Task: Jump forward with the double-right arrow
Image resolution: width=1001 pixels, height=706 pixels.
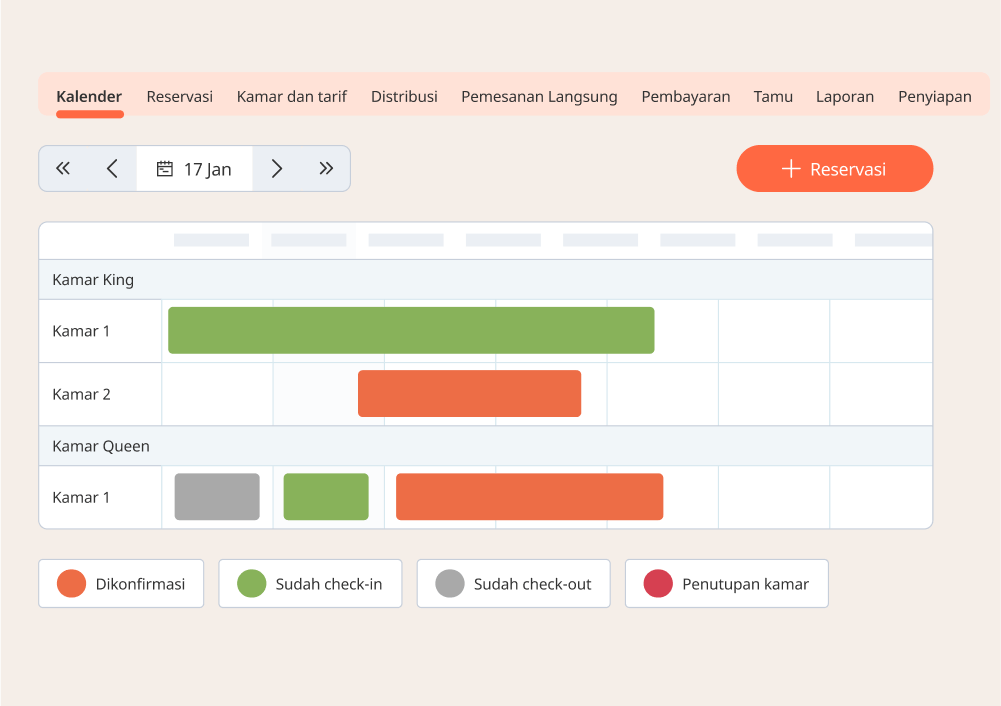Action: [326, 169]
